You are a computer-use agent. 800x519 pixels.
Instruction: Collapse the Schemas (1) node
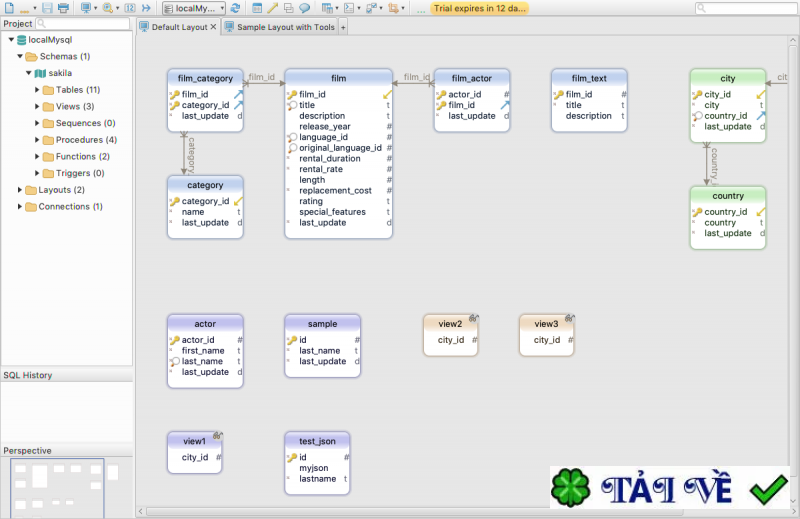coord(20,56)
